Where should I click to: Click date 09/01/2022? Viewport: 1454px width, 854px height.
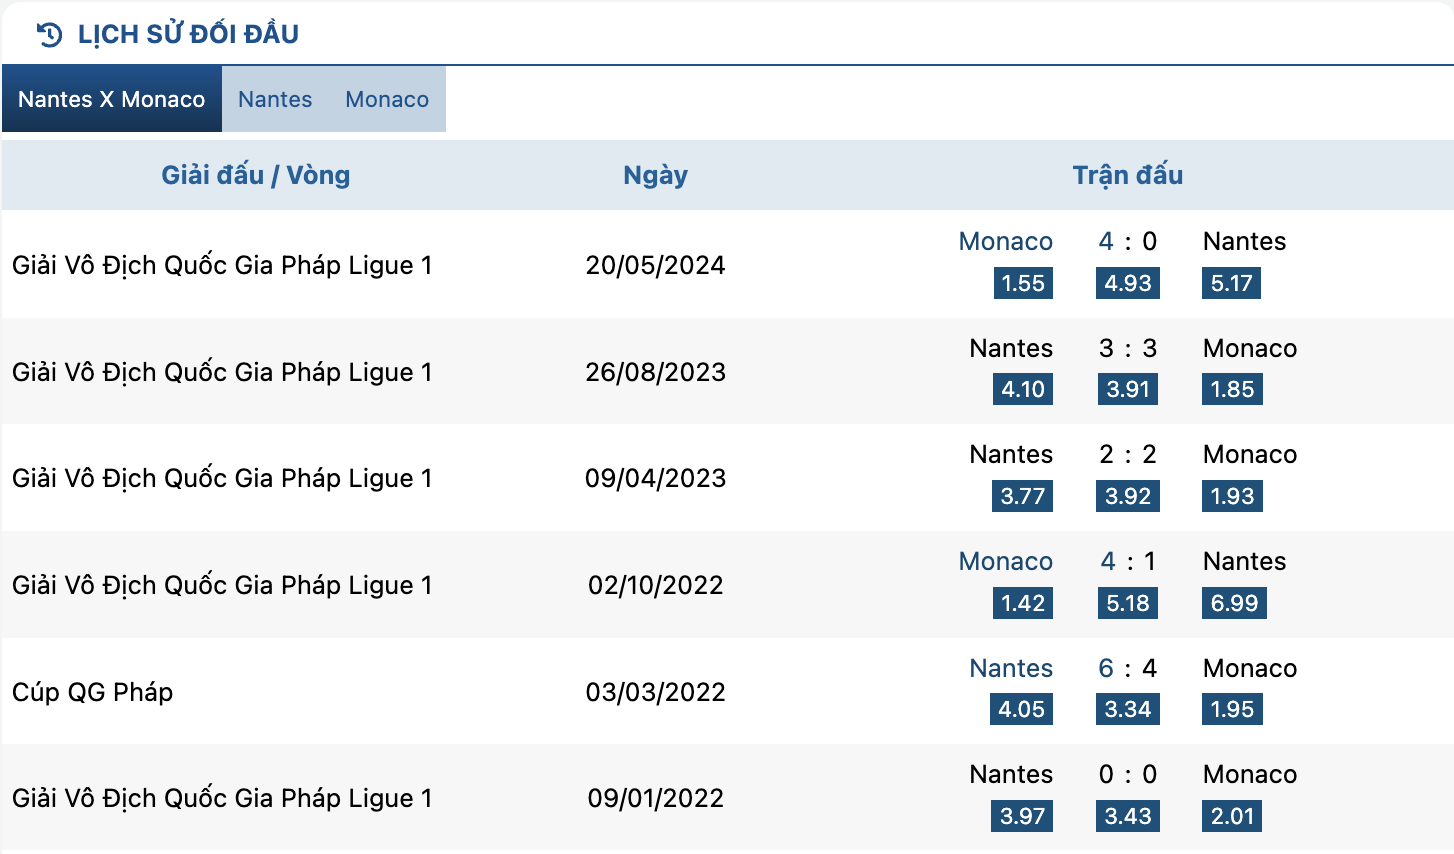pos(655,798)
